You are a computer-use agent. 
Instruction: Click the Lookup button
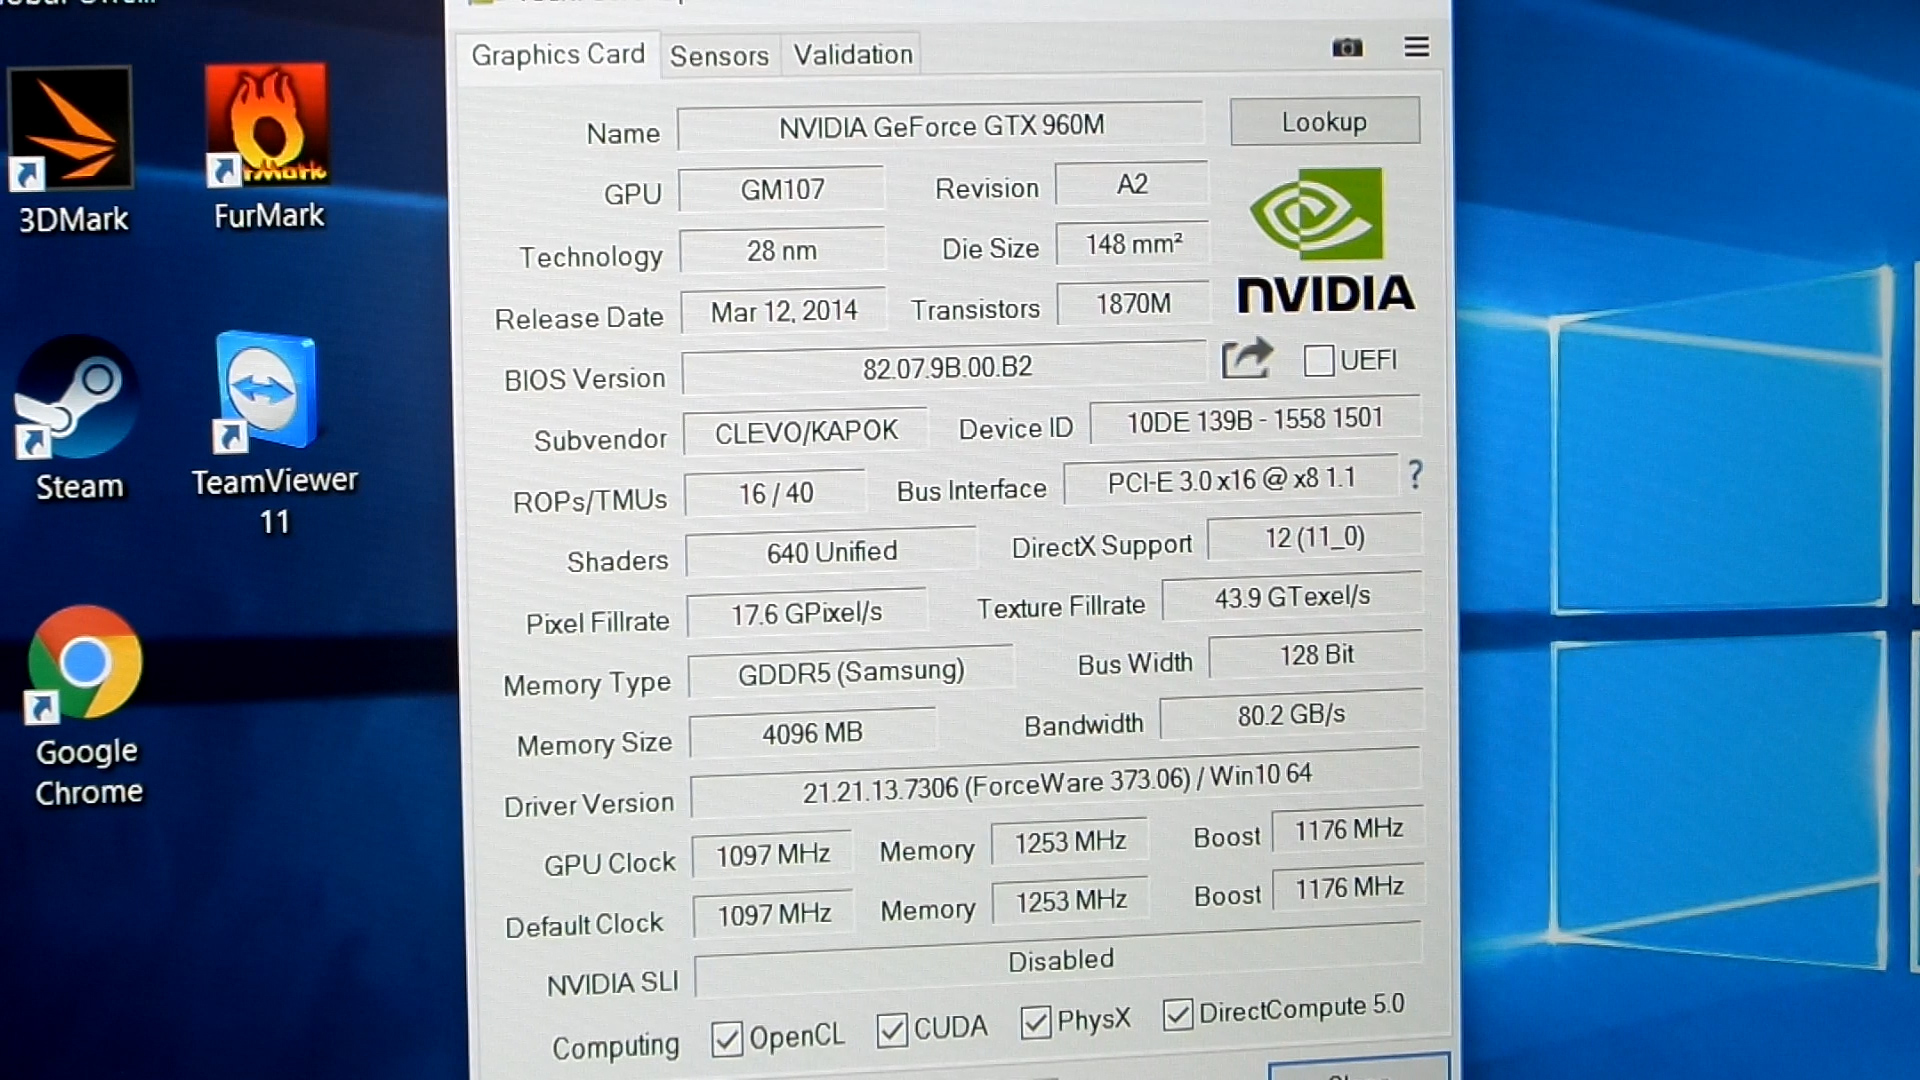point(1323,121)
